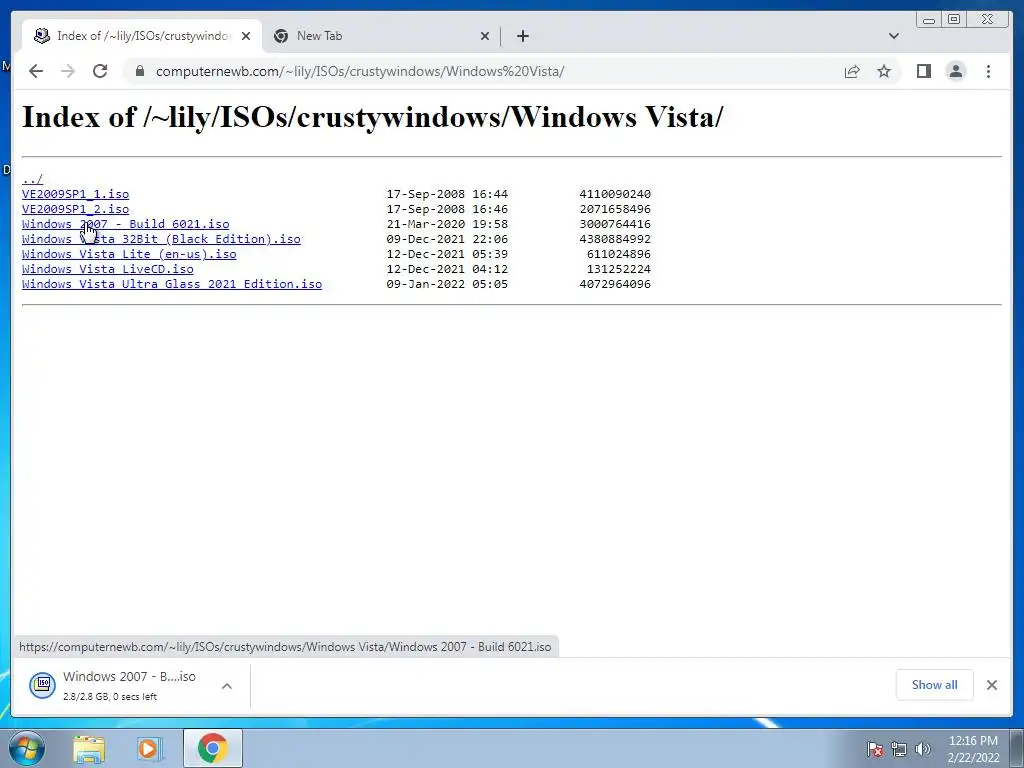Expand the tab search dropdown arrow
Image resolution: width=1024 pixels, height=768 pixels.
pyautogui.click(x=893, y=36)
